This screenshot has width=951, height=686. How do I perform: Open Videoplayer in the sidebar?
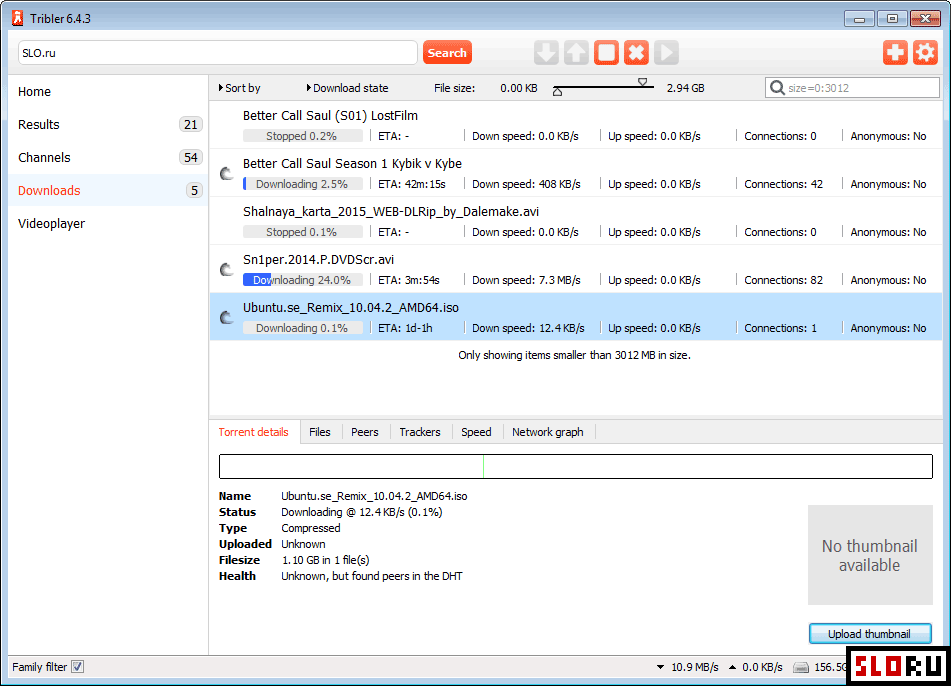108,223
